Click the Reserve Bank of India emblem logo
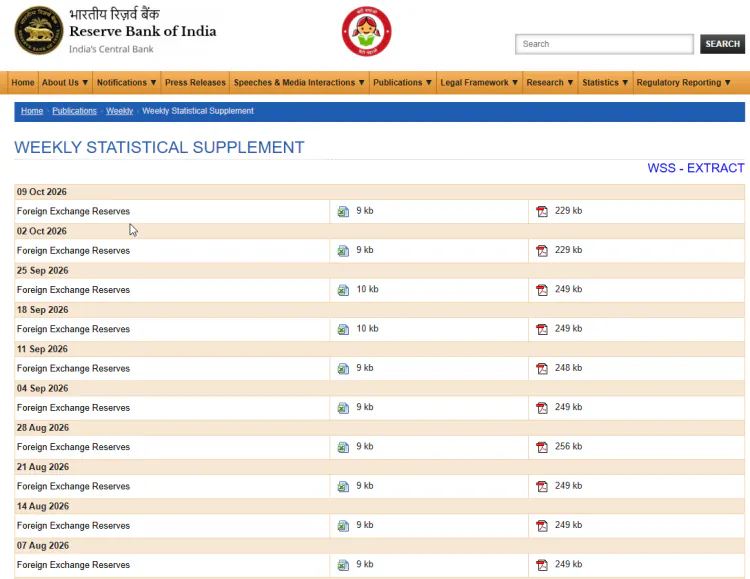Viewport: 750px width, 579px height. (38, 30)
